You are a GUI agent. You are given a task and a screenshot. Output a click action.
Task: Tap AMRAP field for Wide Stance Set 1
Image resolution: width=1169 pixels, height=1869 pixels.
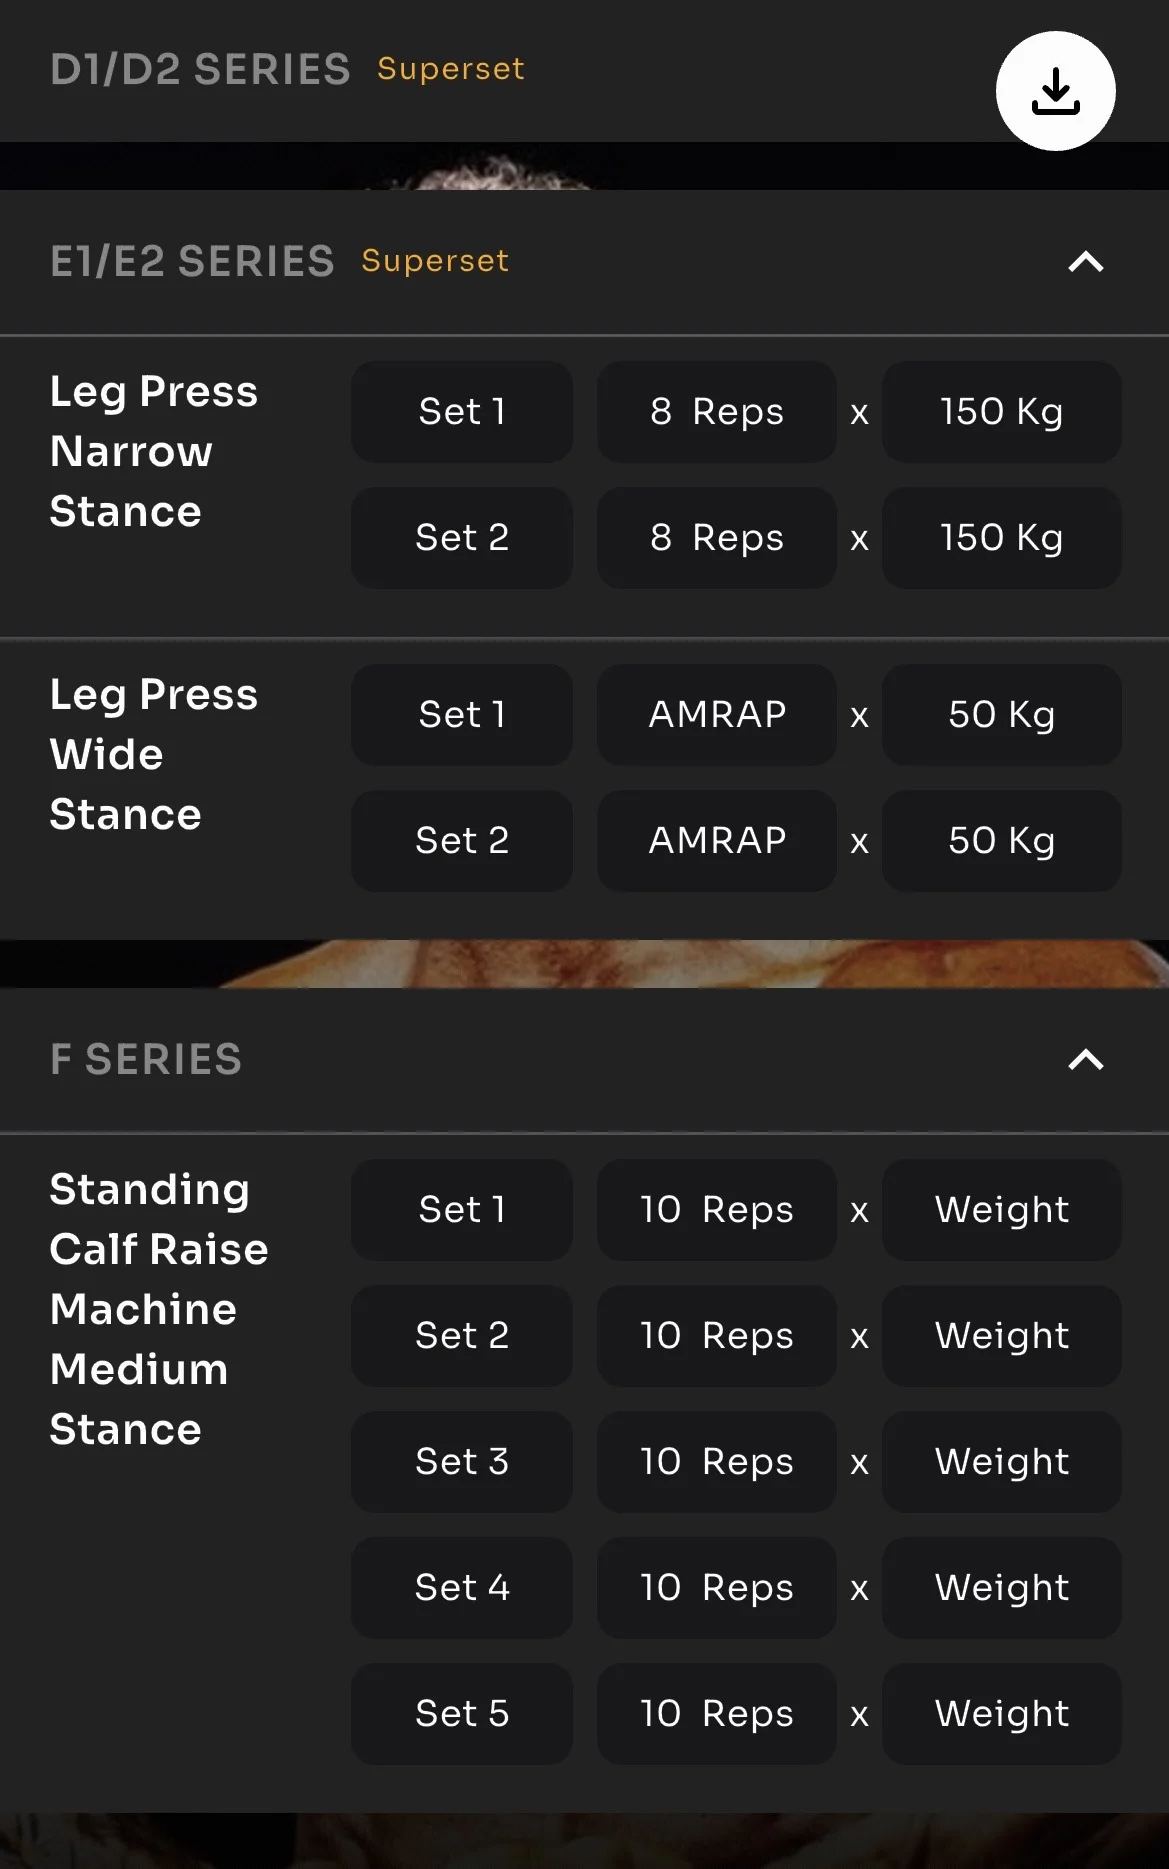[716, 715]
